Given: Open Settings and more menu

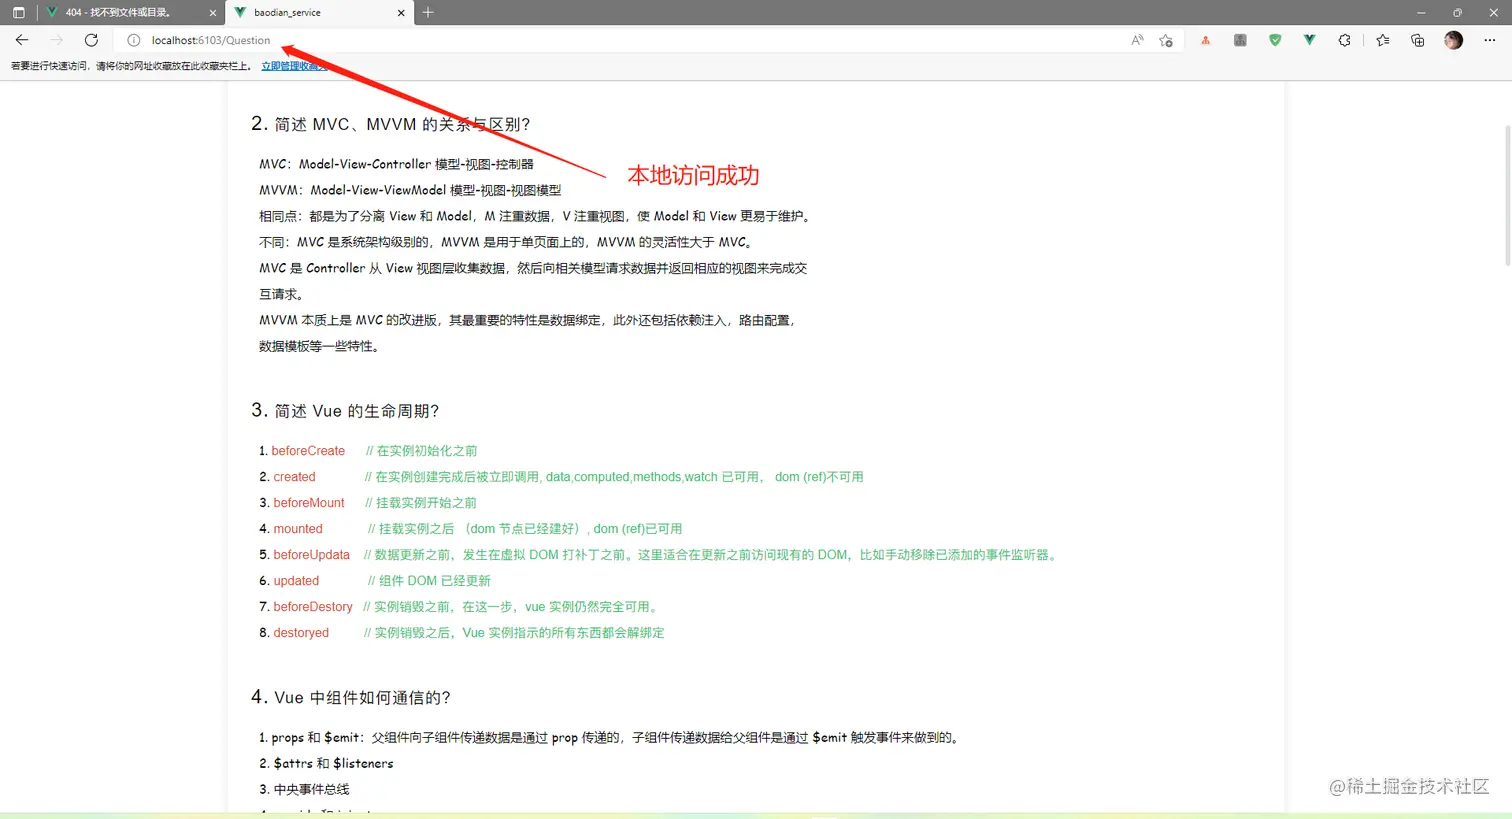Looking at the screenshot, I should click(x=1489, y=40).
